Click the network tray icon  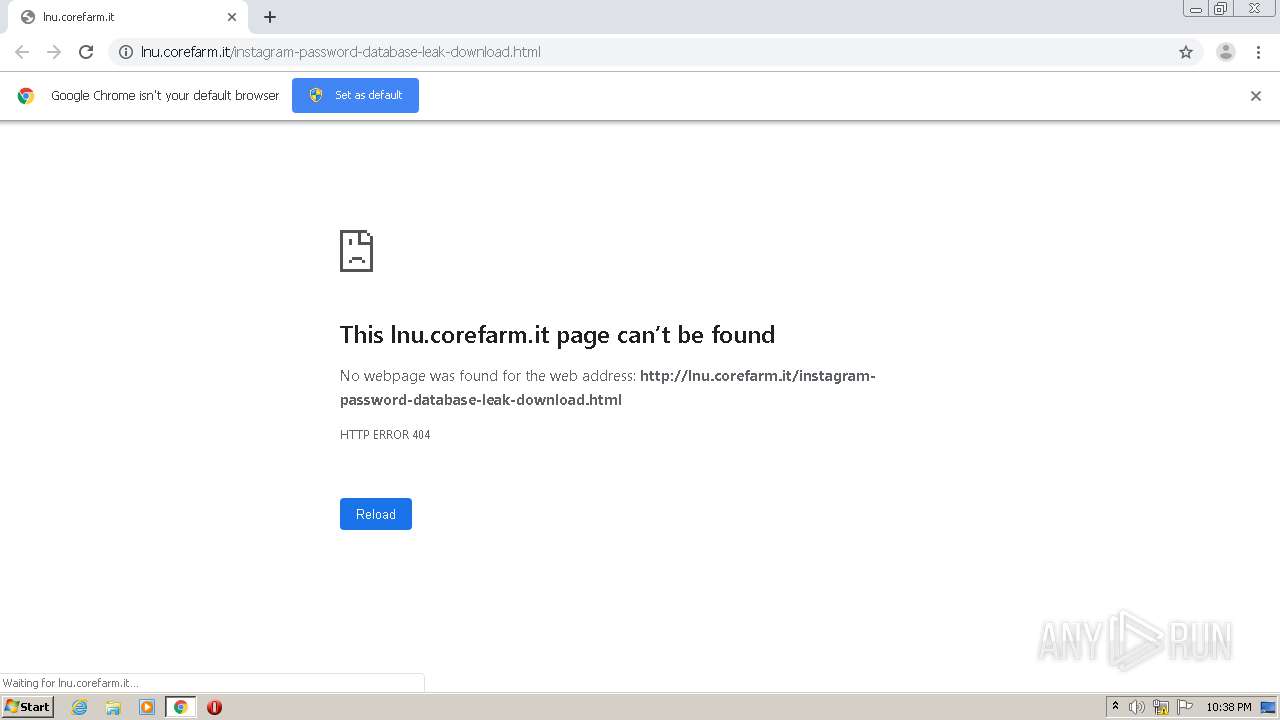click(x=1161, y=707)
